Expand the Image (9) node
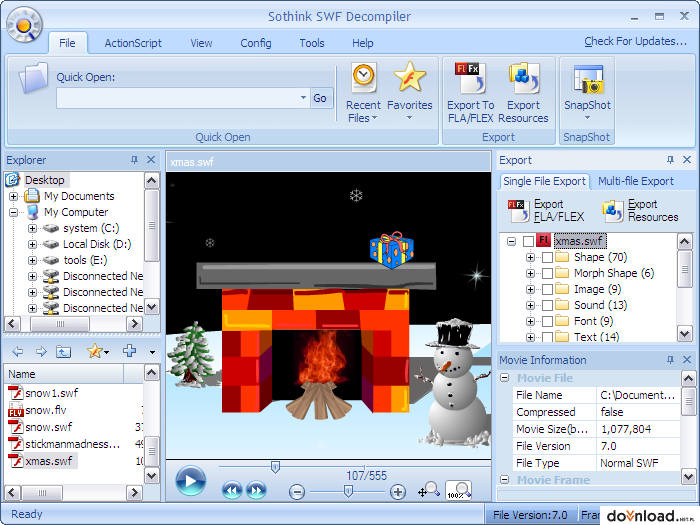This screenshot has height=525, width=700. [x=530, y=289]
